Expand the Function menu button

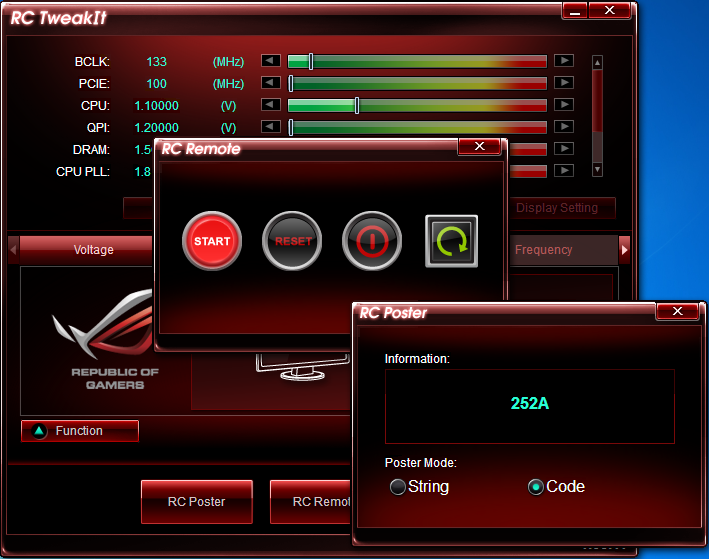coord(80,431)
